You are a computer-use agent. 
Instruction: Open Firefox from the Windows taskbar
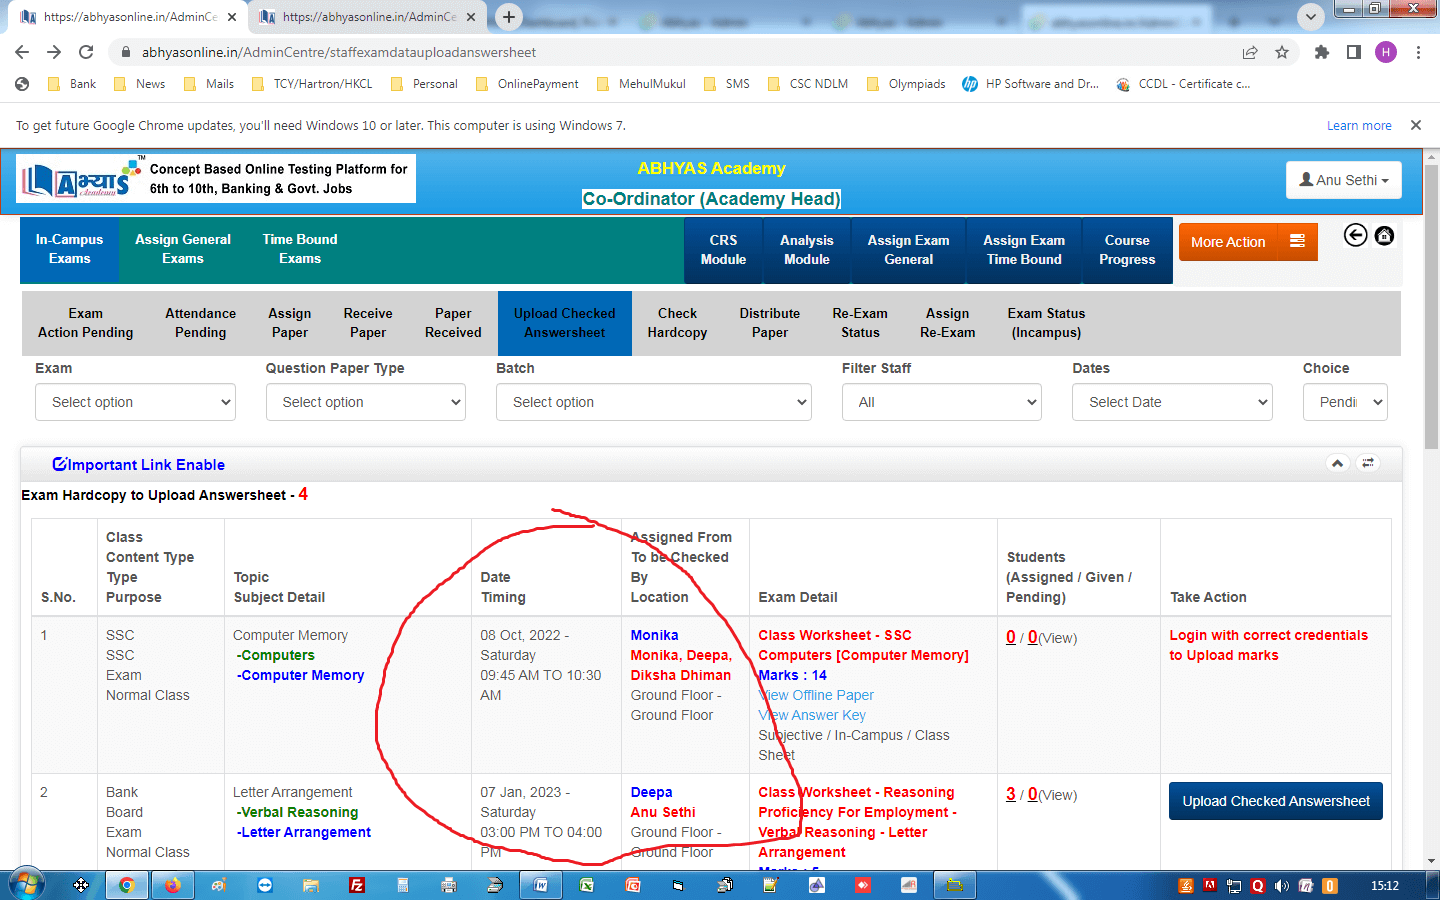172,885
